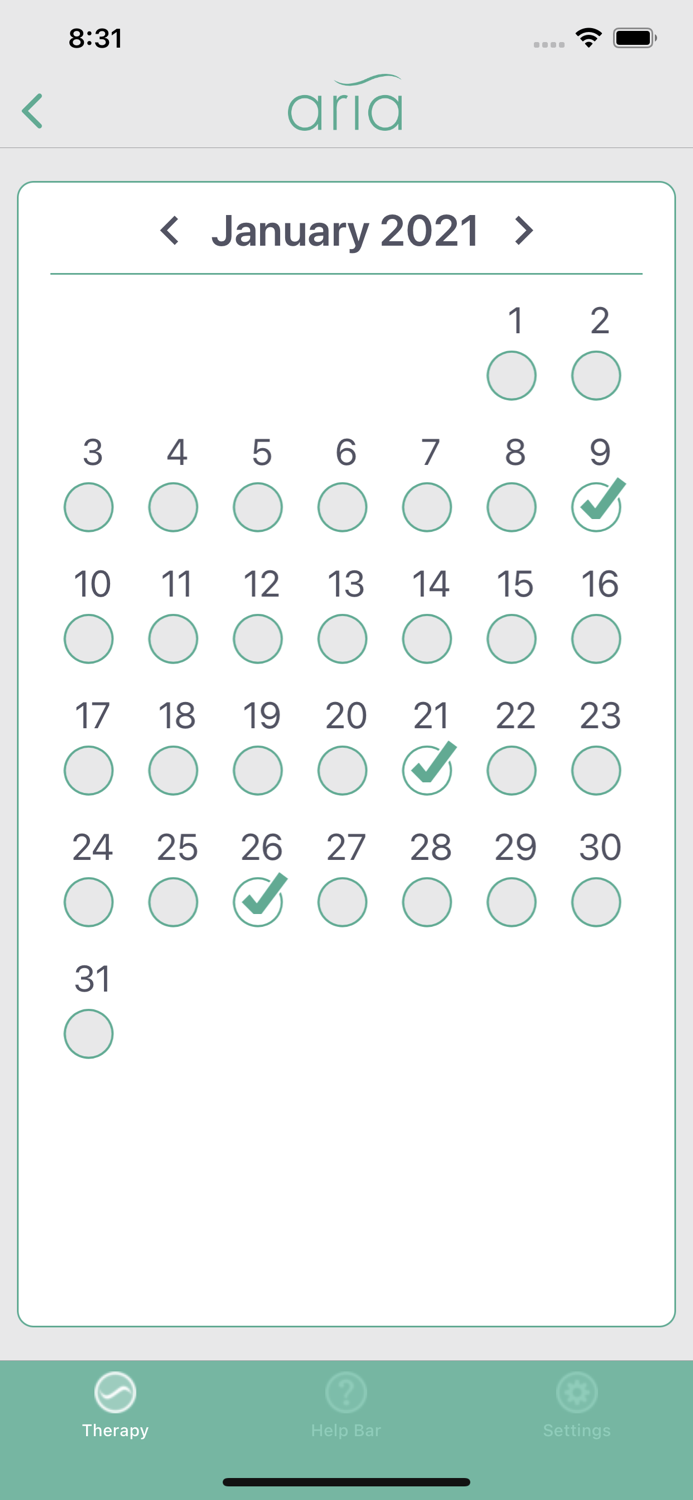Go to the previous month
Screen dimensions: 693x1500
pyautogui.click(x=170, y=231)
